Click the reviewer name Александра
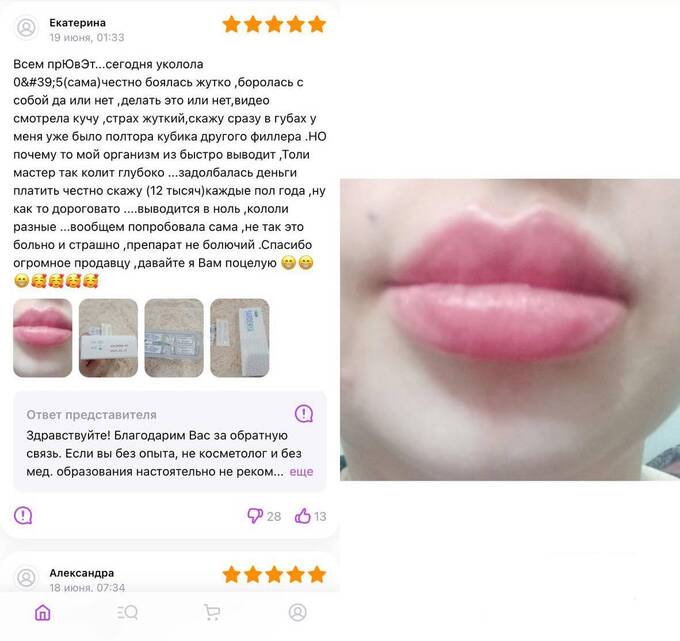The image size is (680, 641). click(82, 573)
